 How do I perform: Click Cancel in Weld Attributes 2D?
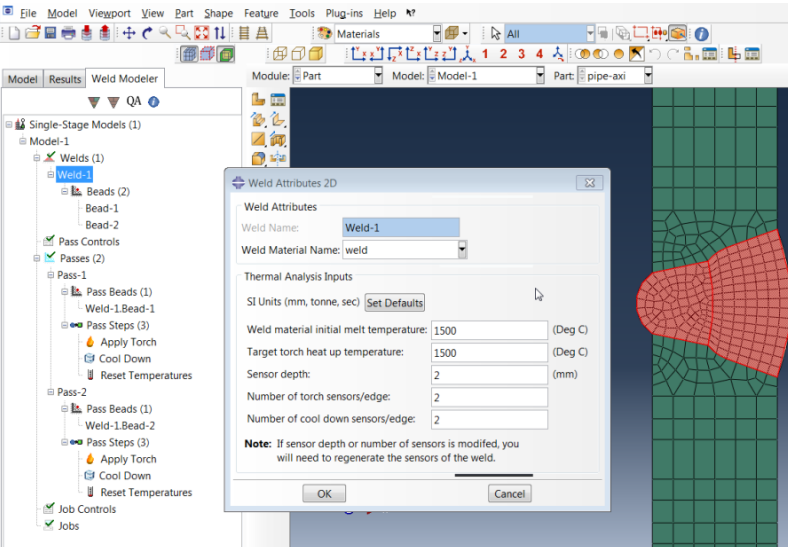coord(510,494)
